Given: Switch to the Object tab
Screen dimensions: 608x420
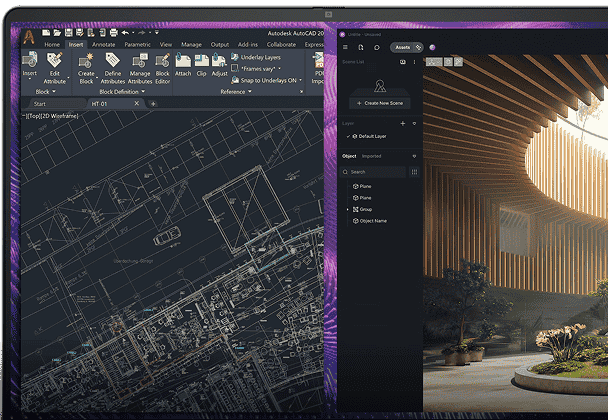Looking at the screenshot, I should point(349,156).
